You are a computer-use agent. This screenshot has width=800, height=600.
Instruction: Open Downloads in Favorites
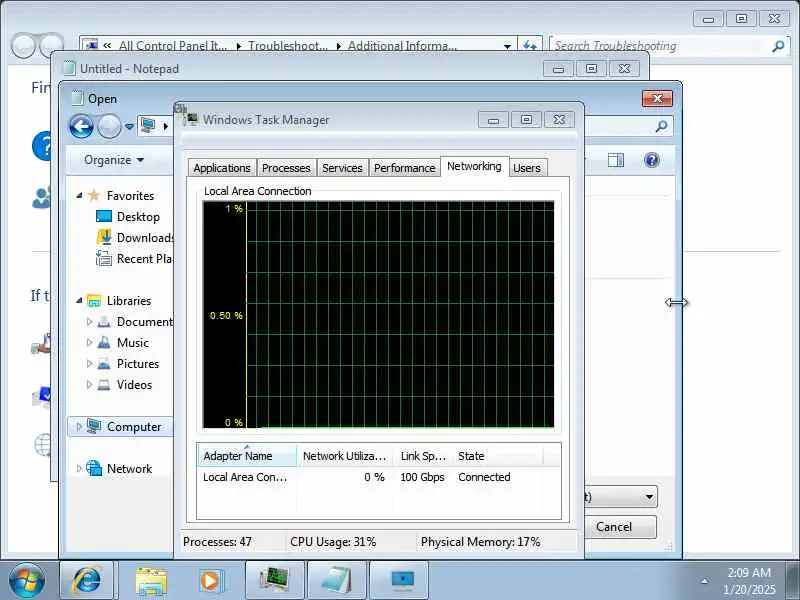pyautogui.click(x=145, y=238)
